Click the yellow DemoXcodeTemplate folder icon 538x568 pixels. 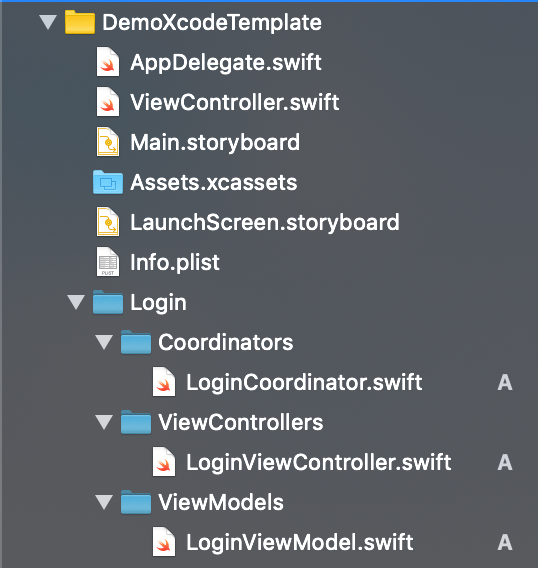[x=80, y=22]
